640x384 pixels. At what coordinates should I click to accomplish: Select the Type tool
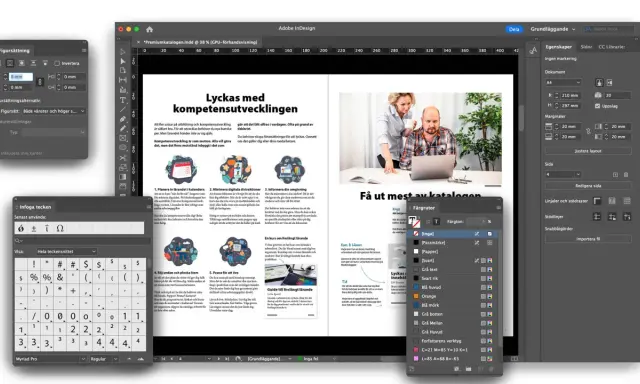(x=123, y=100)
